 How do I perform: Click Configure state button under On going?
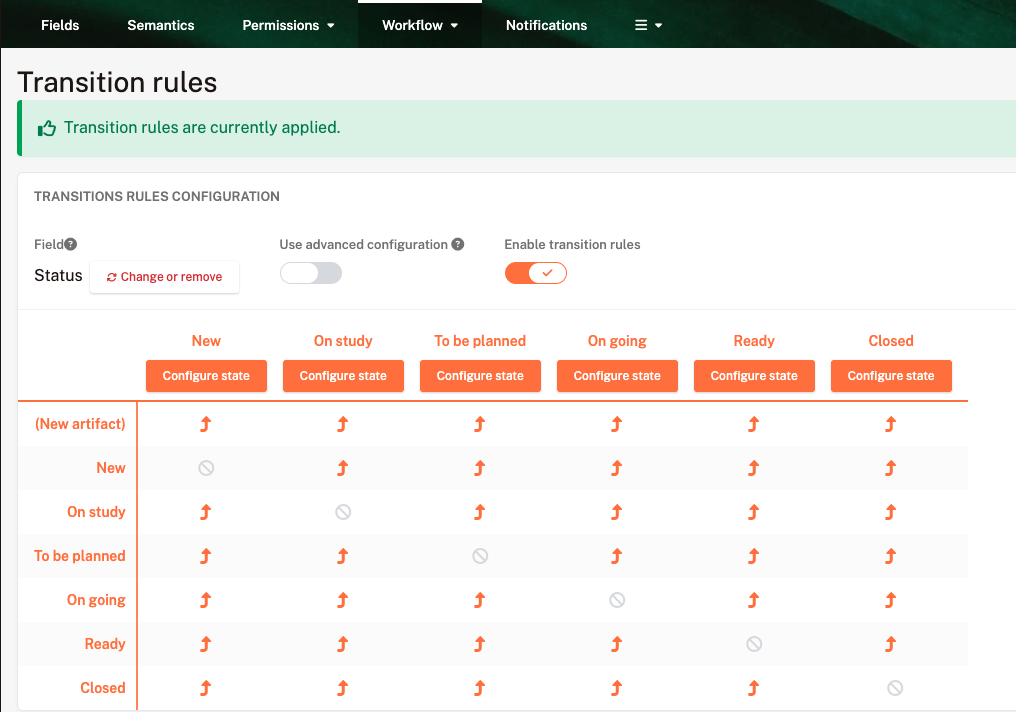click(617, 376)
